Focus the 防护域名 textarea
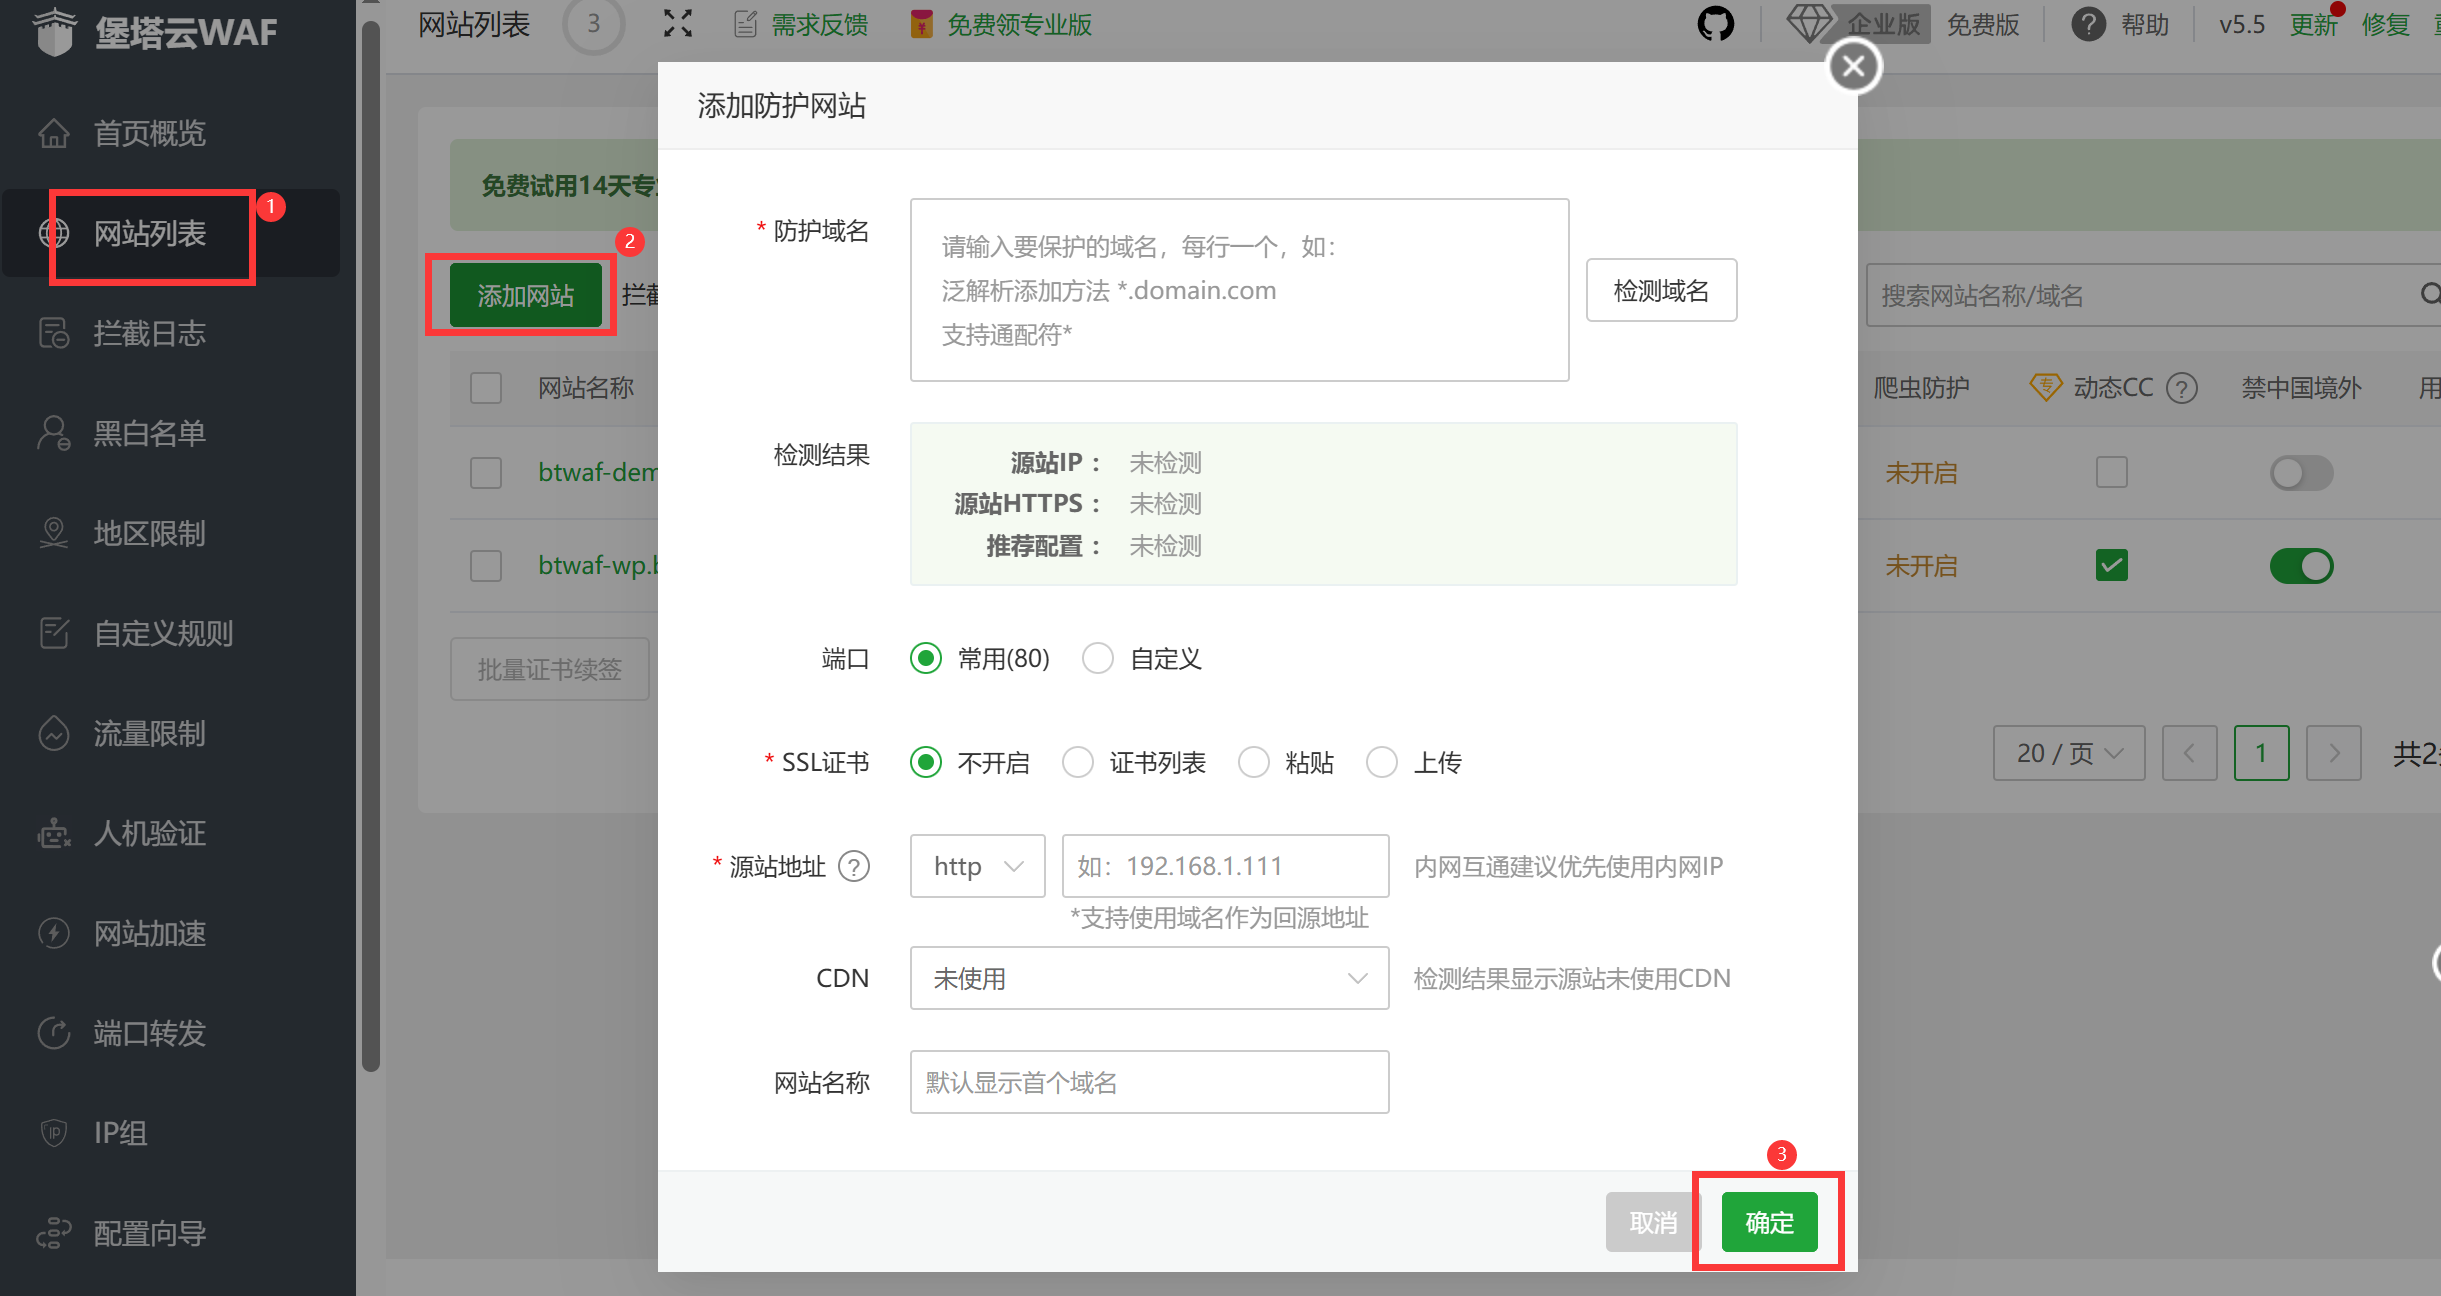Image resolution: width=2441 pixels, height=1296 pixels. coord(1240,290)
